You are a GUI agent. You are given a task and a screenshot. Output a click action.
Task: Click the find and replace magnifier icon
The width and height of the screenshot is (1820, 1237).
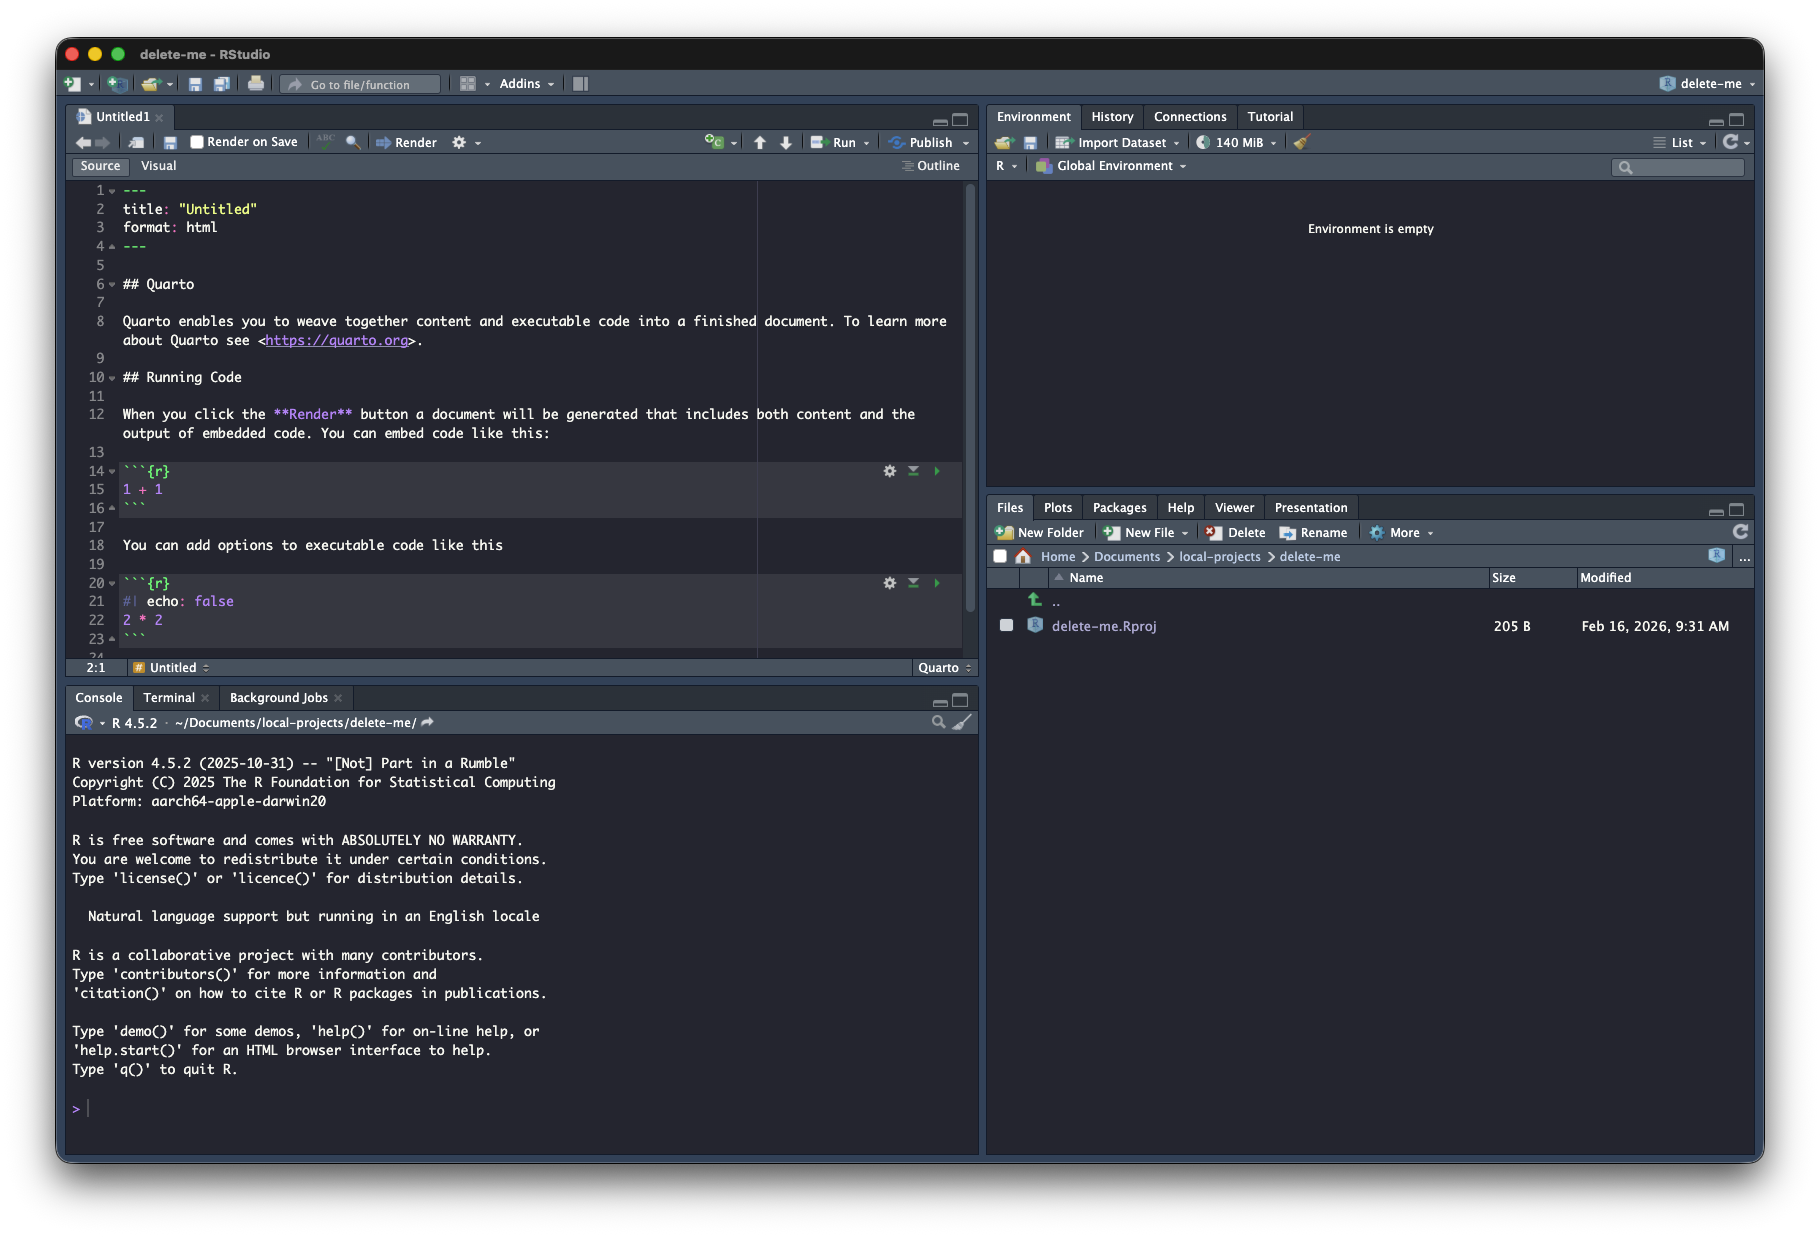(352, 142)
